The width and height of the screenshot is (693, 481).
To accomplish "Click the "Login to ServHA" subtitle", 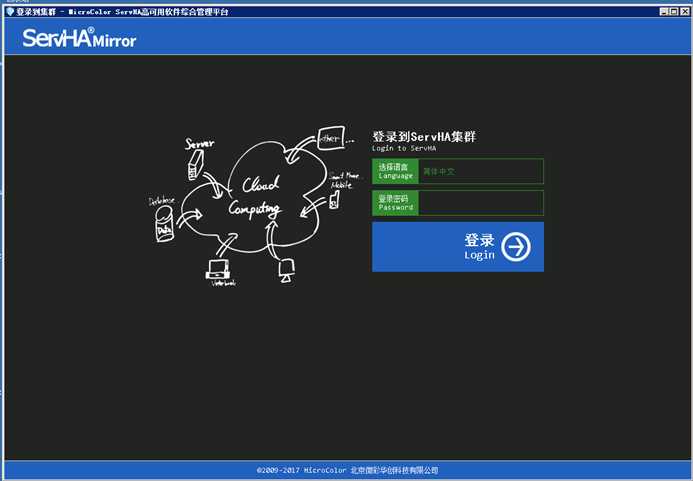I will pyautogui.click(x=404, y=148).
